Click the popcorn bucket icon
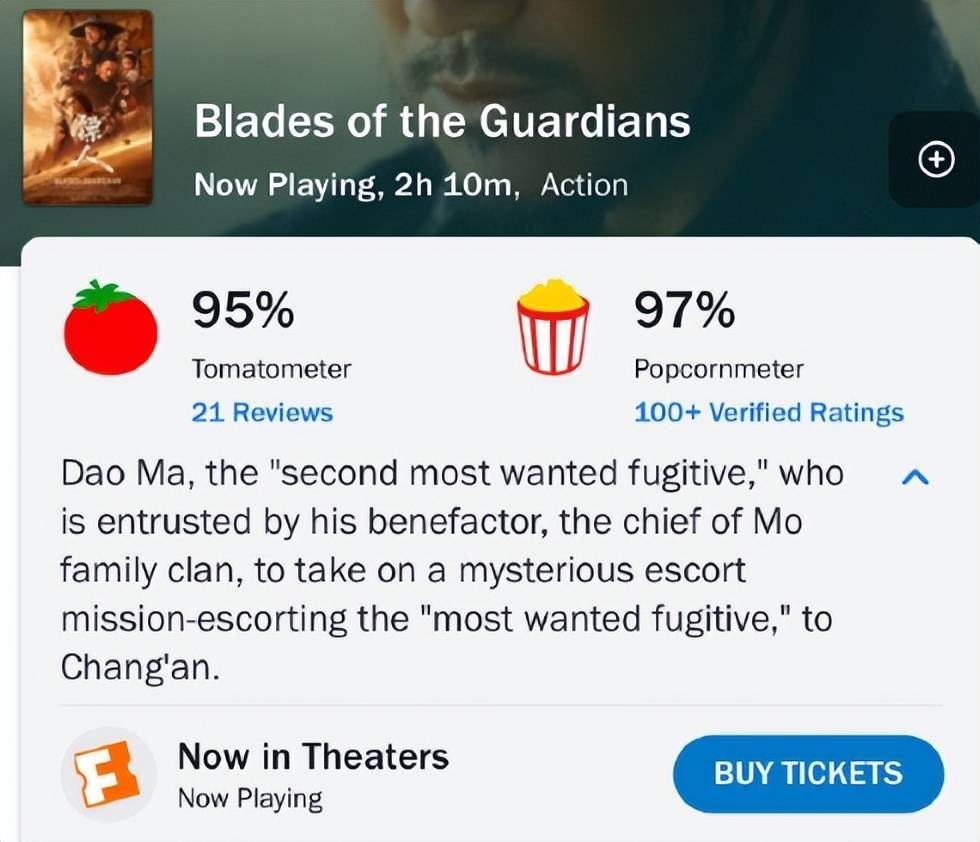Screen dimensions: 980x842 551,327
